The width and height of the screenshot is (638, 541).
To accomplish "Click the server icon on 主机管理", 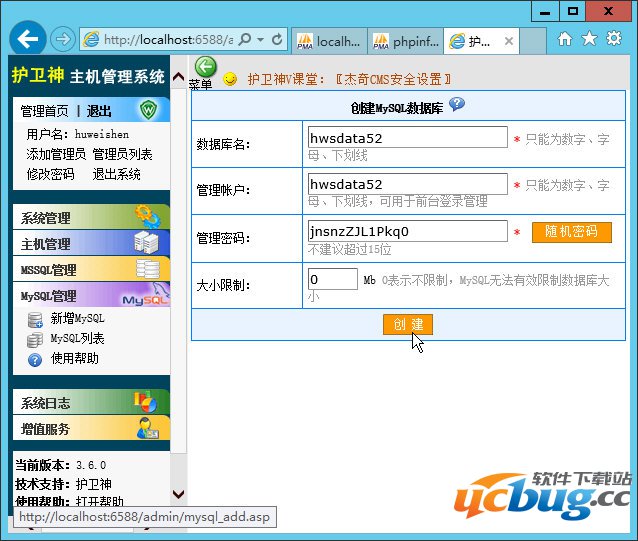I will pyautogui.click(x=146, y=243).
